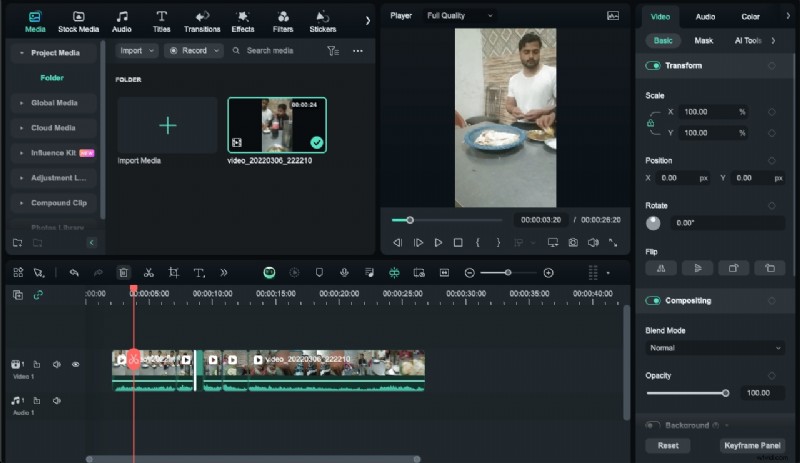Click the Reset button
The height and width of the screenshot is (463, 800).
(668, 445)
